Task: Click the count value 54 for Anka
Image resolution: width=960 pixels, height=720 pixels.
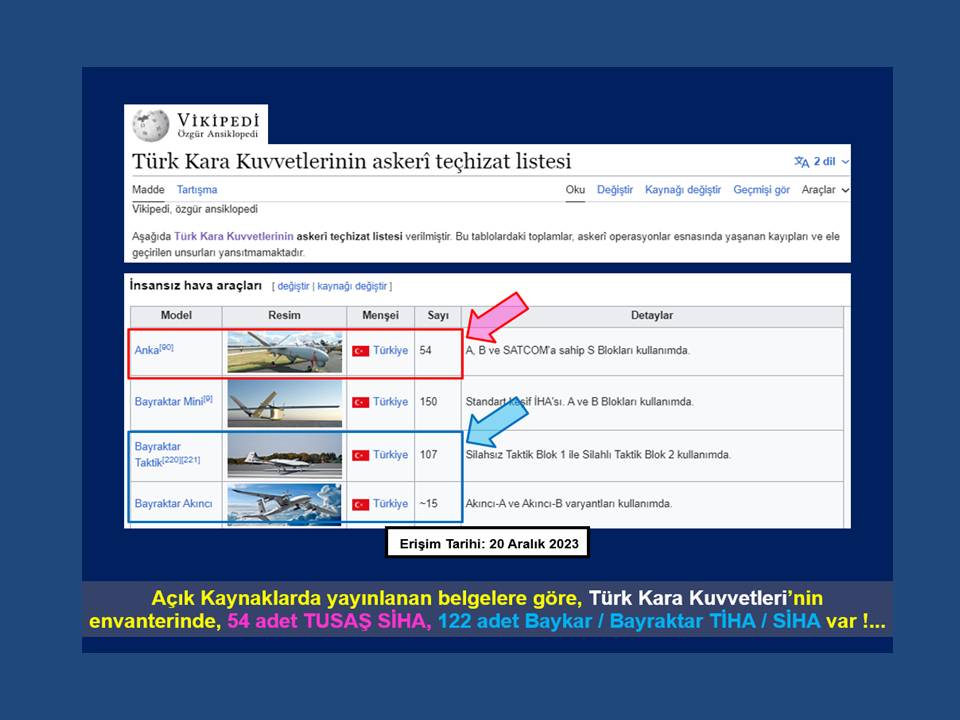Action: [x=426, y=350]
